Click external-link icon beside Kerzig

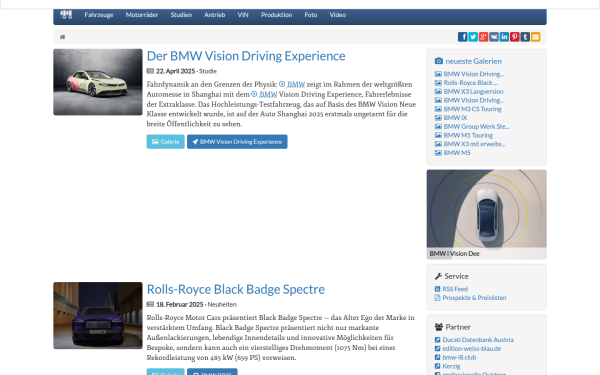click(x=437, y=366)
